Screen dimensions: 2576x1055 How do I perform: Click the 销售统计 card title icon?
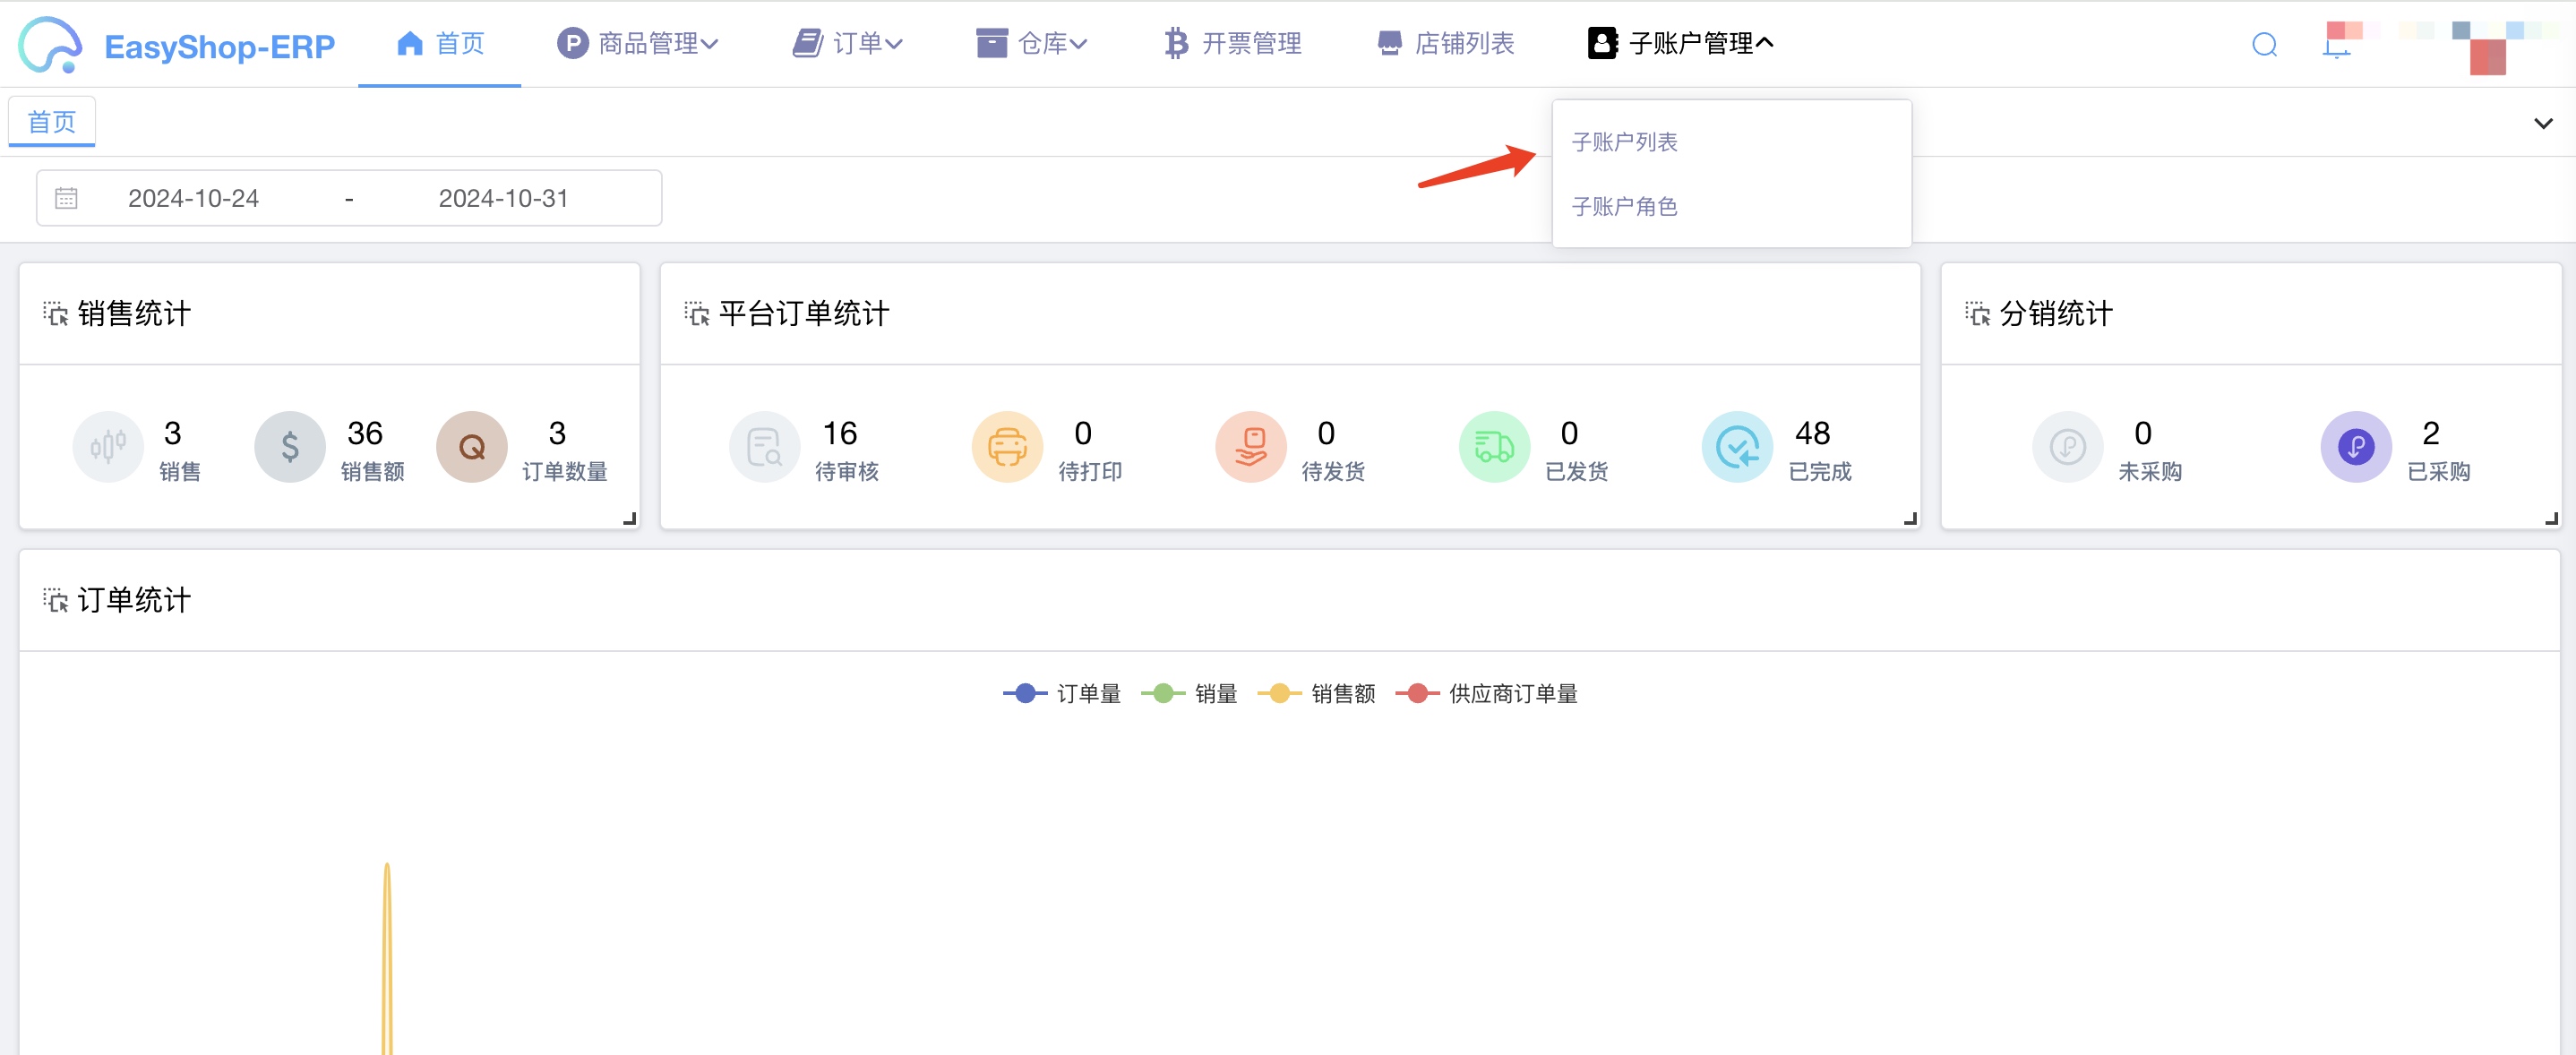[x=56, y=314]
